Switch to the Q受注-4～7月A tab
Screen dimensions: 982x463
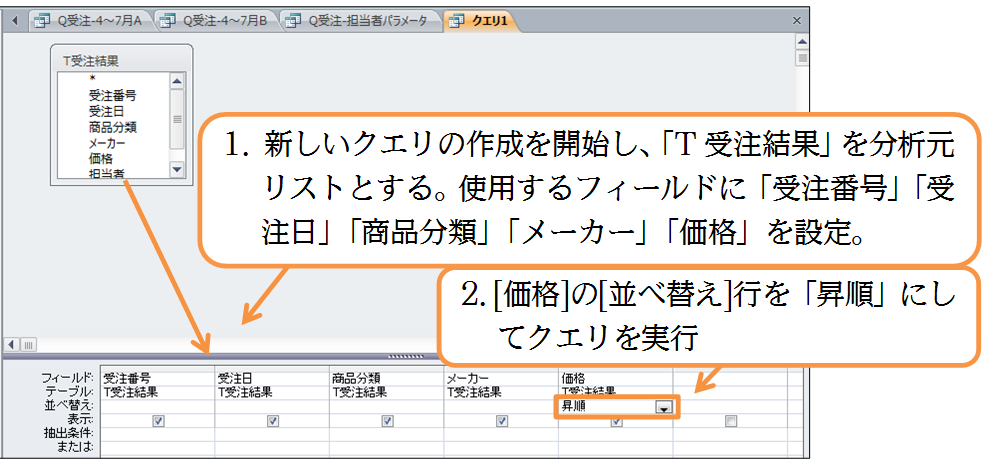point(90,20)
